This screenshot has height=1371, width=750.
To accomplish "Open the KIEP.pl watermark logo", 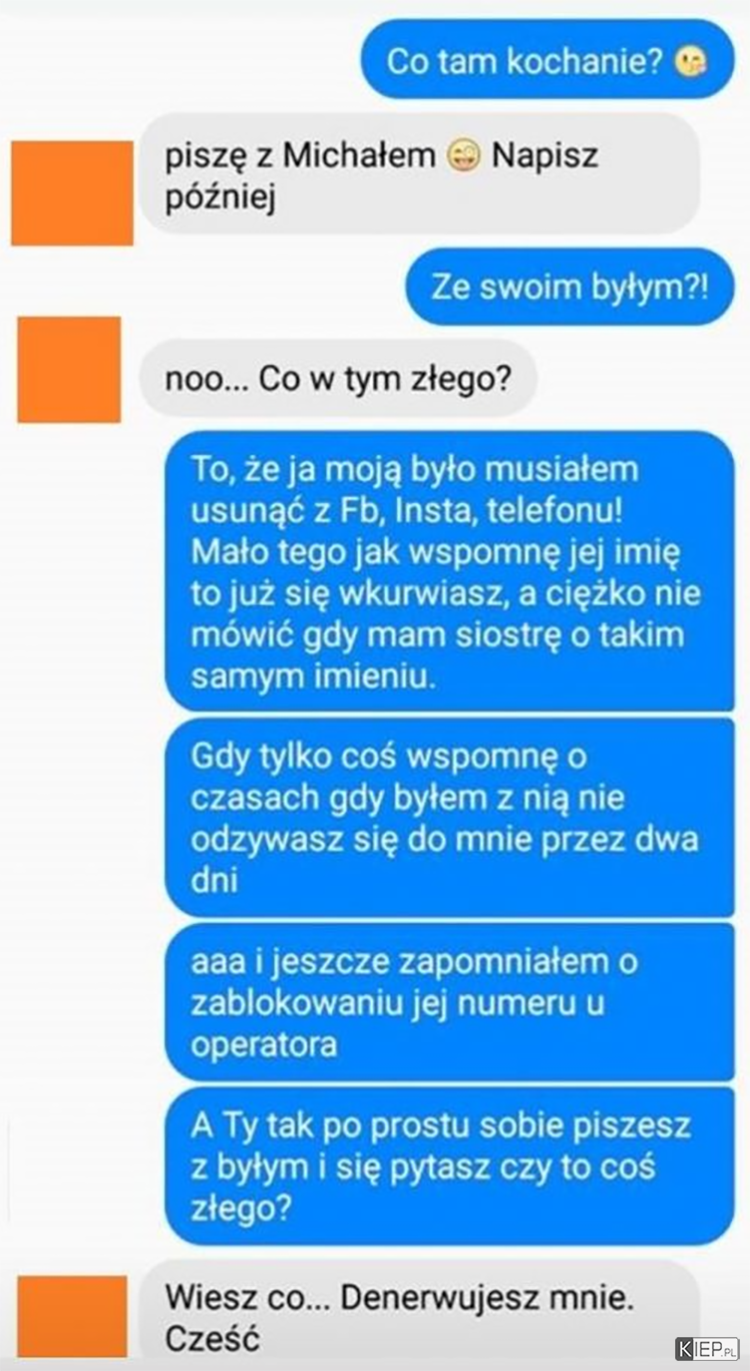I will (707, 1348).
